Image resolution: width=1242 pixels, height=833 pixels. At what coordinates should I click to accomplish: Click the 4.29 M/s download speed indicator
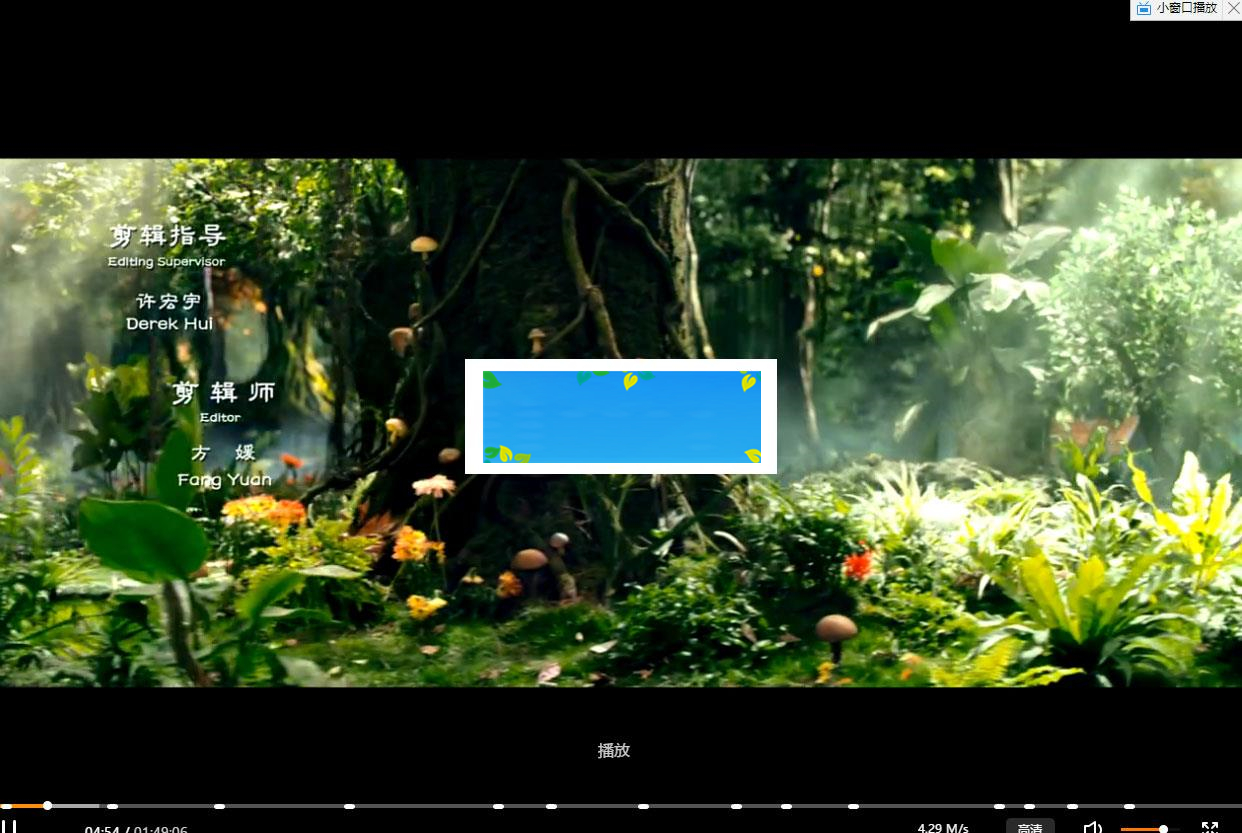tap(943, 828)
